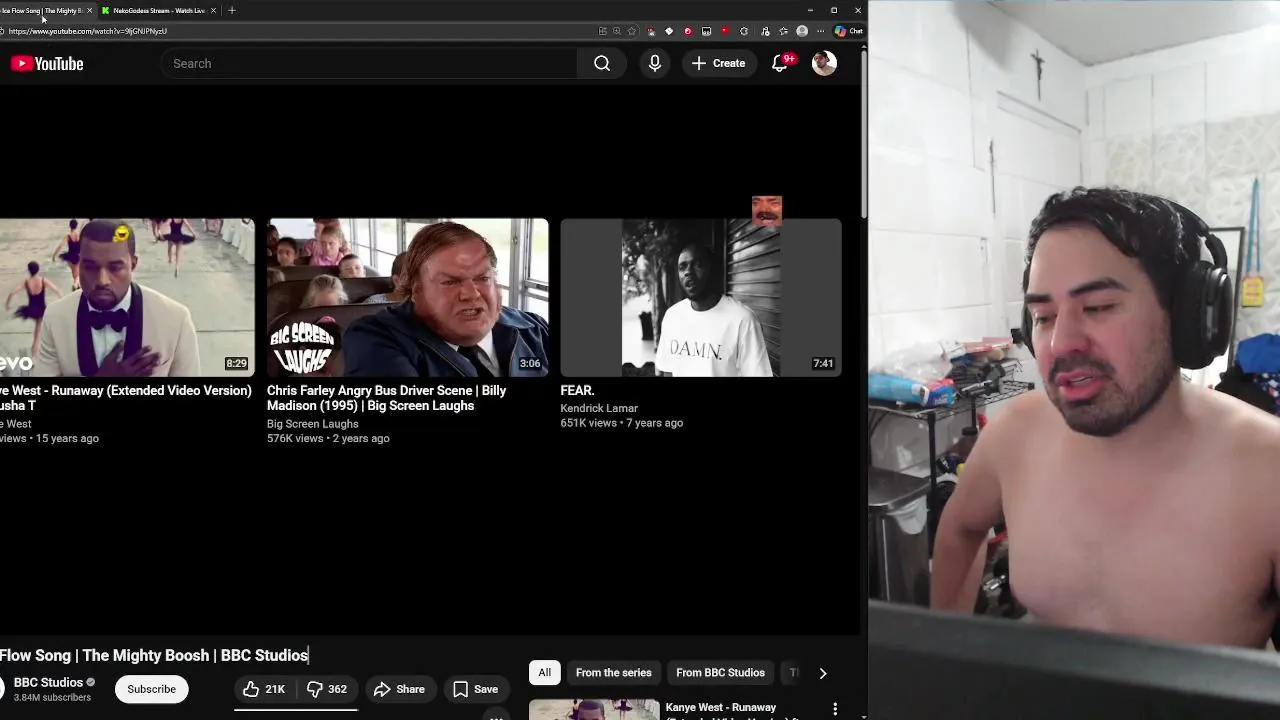Zoom the page with address bar magnifier
This screenshot has height=720, width=1280.
(617, 31)
